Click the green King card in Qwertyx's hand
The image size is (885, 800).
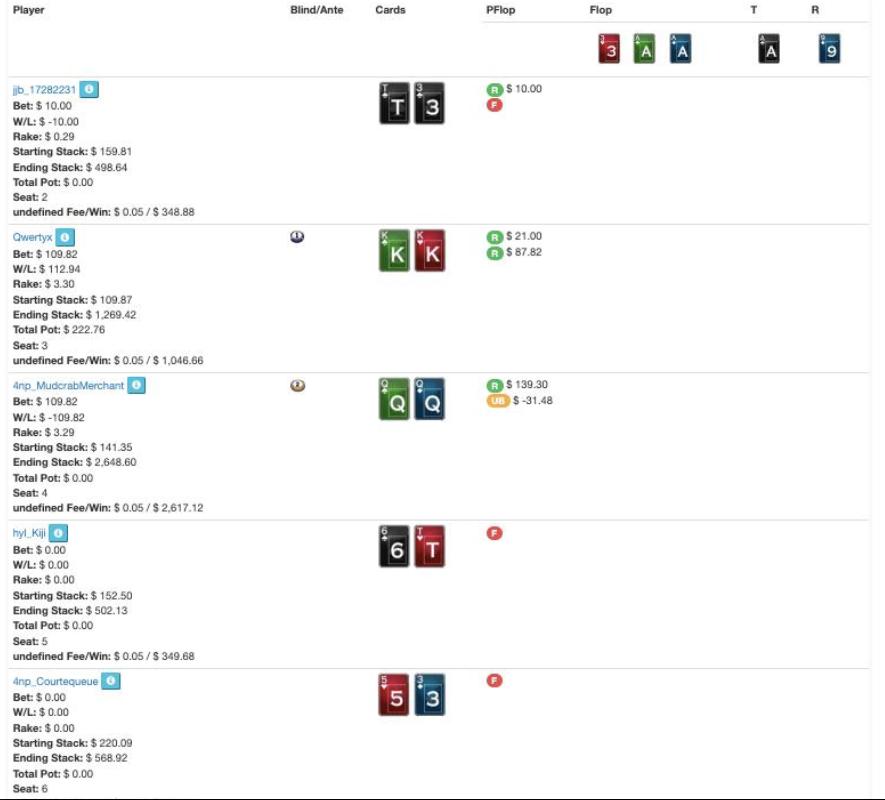tap(394, 251)
